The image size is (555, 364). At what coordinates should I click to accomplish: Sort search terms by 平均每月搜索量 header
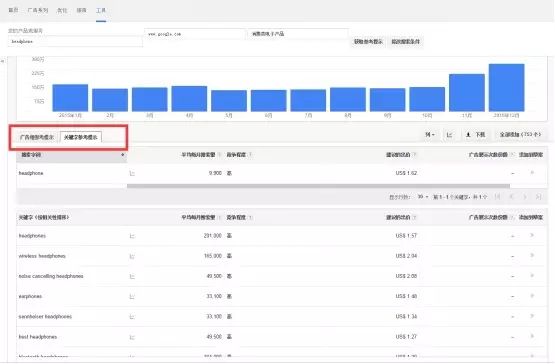(x=198, y=155)
